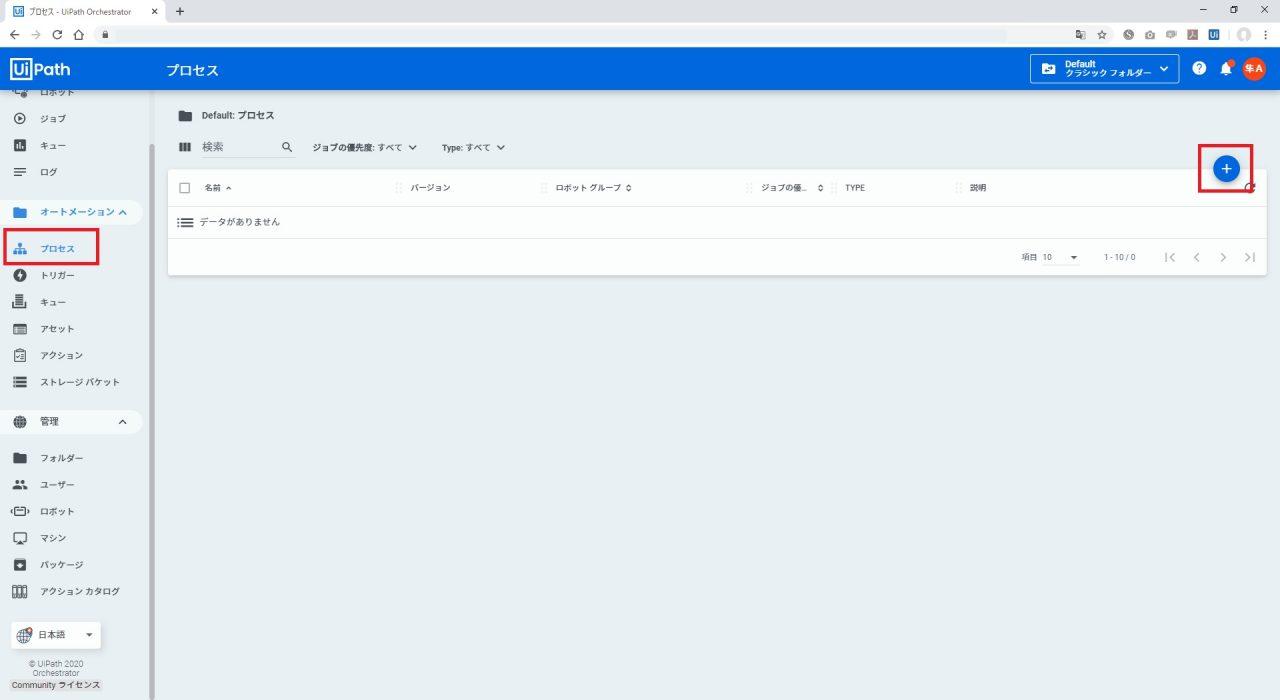Open the user avatar menu
Viewport: 1280px width, 700px height.
click(x=1254, y=69)
